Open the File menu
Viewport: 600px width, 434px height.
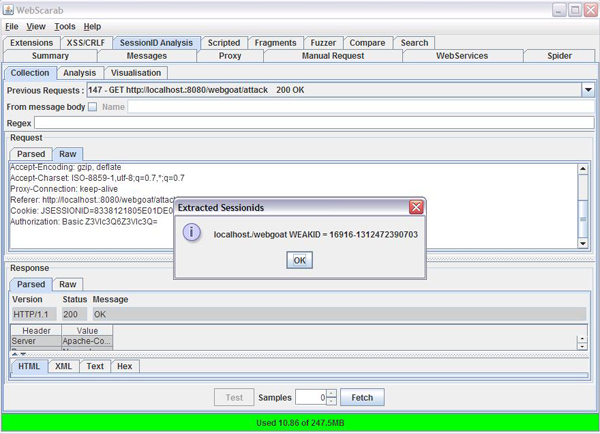(x=12, y=27)
